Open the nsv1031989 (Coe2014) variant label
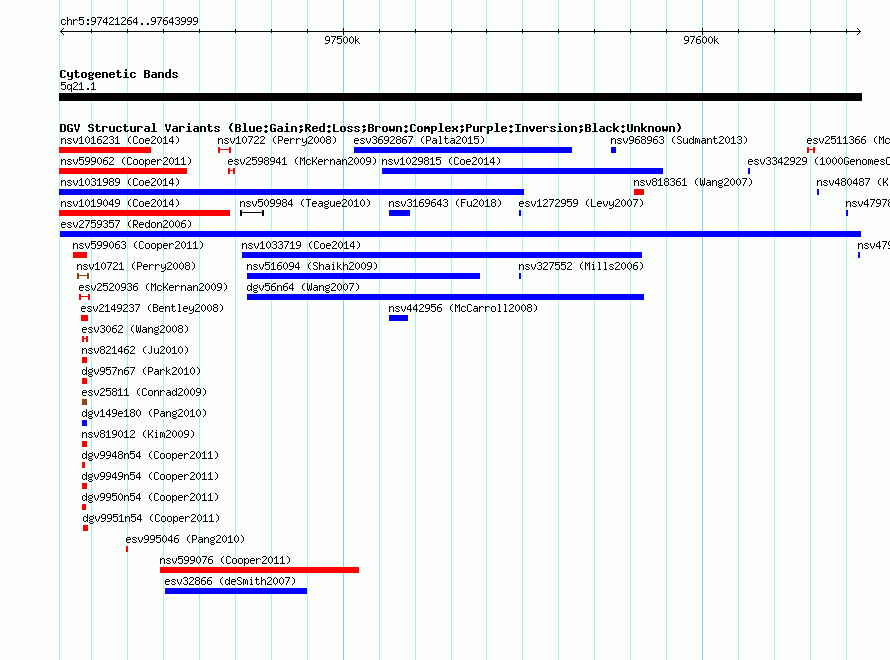This screenshot has width=890, height=660. 120,182
